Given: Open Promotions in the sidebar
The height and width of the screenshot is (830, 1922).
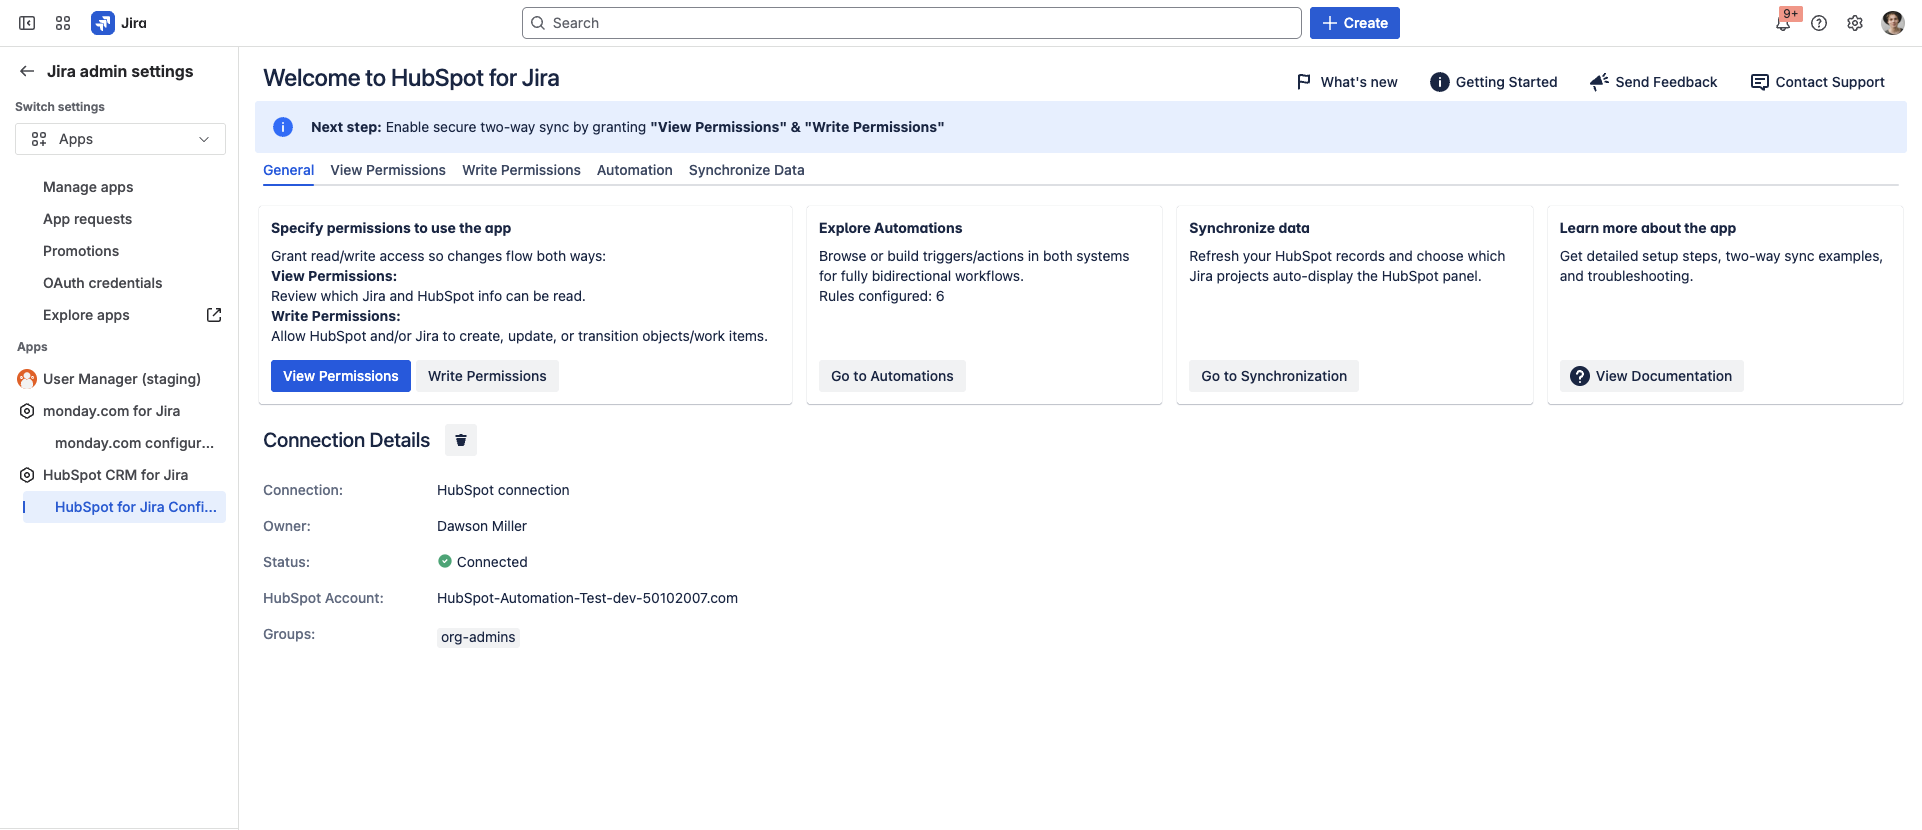Looking at the screenshot, I should pyautogui.click(x=81, y=251).
